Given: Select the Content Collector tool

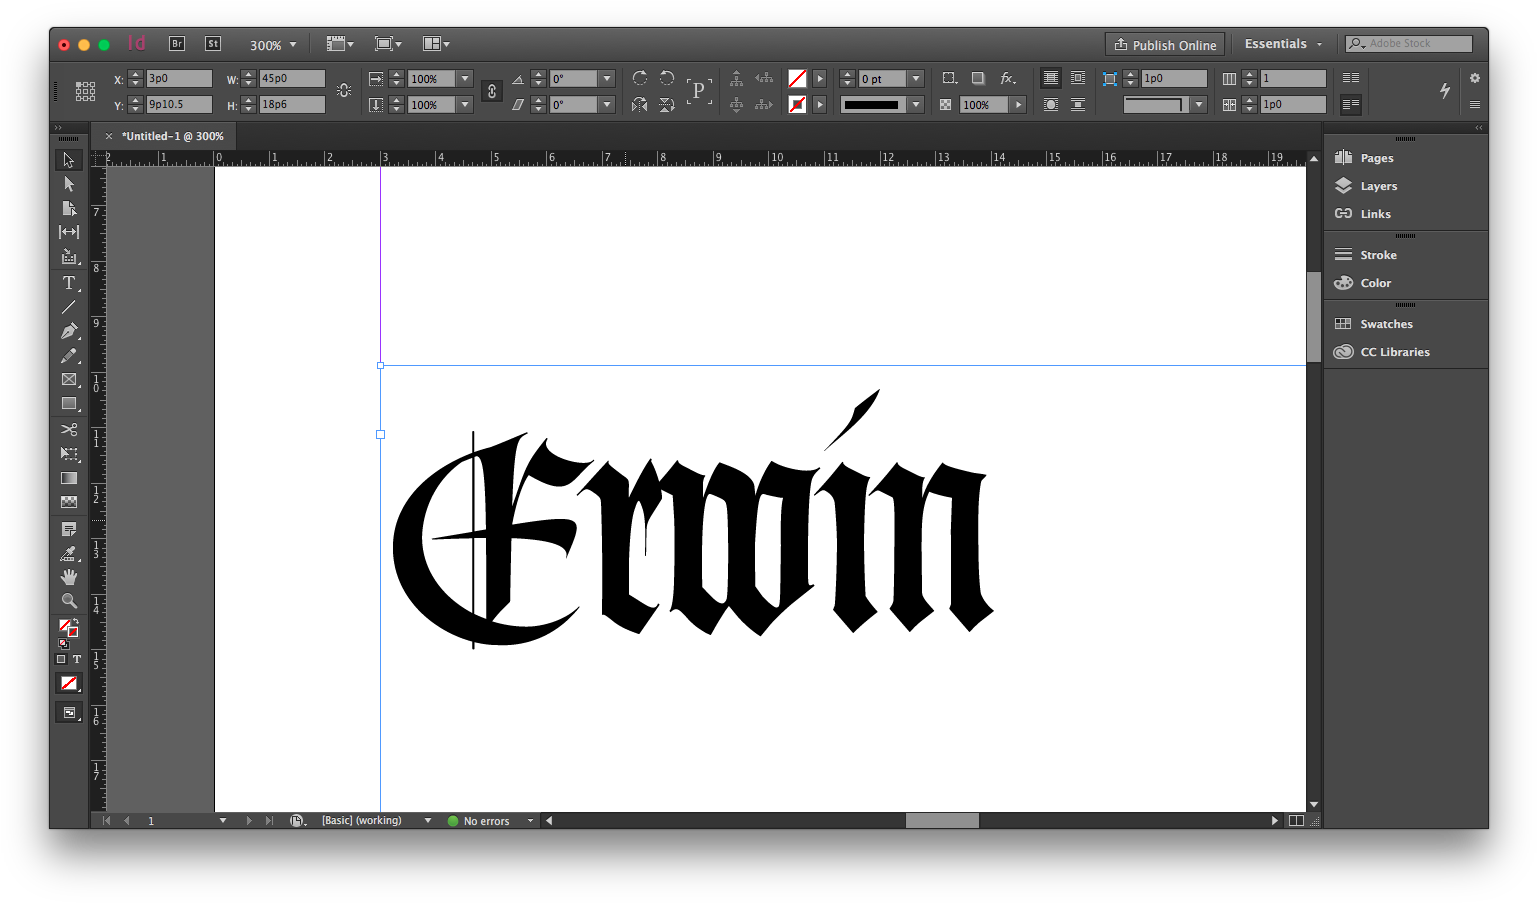Looking at the screenshot, I should [x=68, y=257].
